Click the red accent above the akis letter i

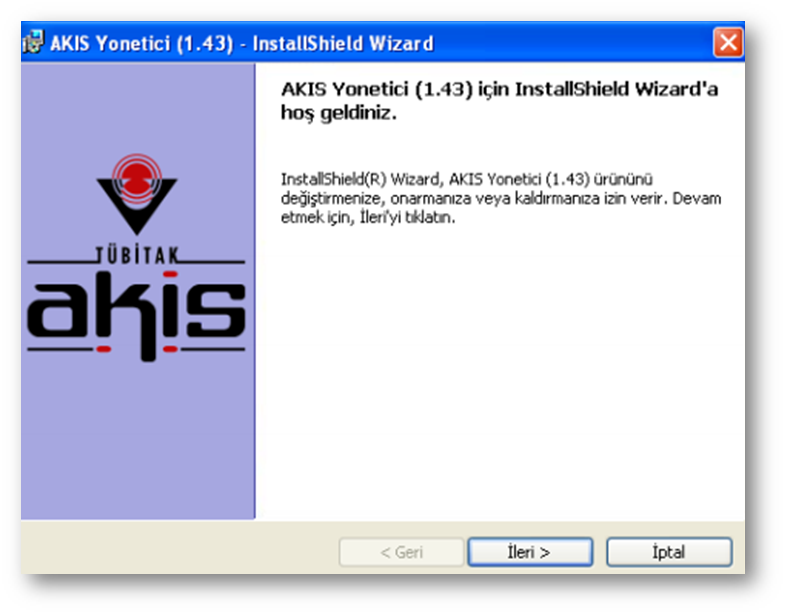171,274
